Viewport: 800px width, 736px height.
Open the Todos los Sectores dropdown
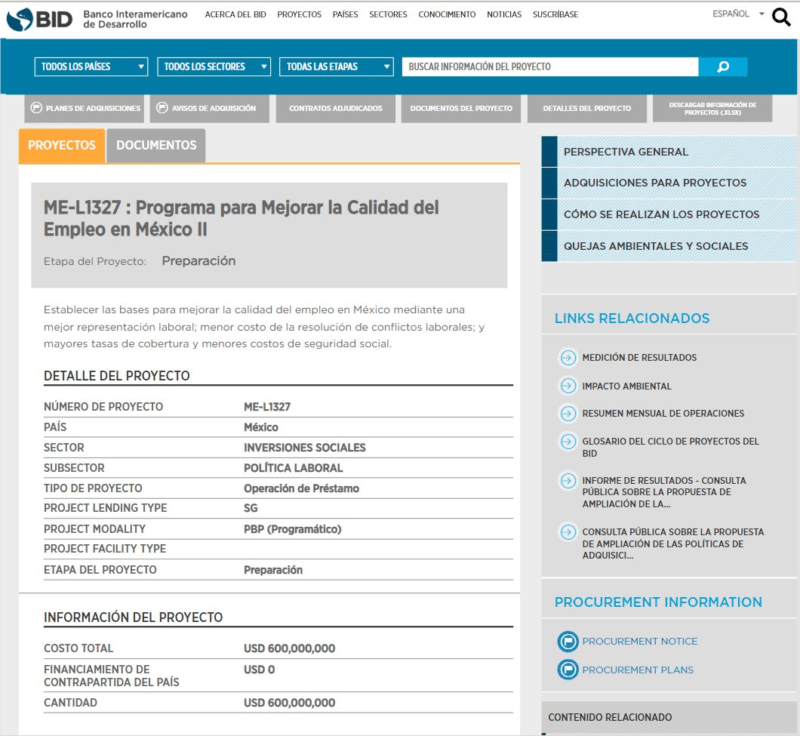click(x=214, y=67)
